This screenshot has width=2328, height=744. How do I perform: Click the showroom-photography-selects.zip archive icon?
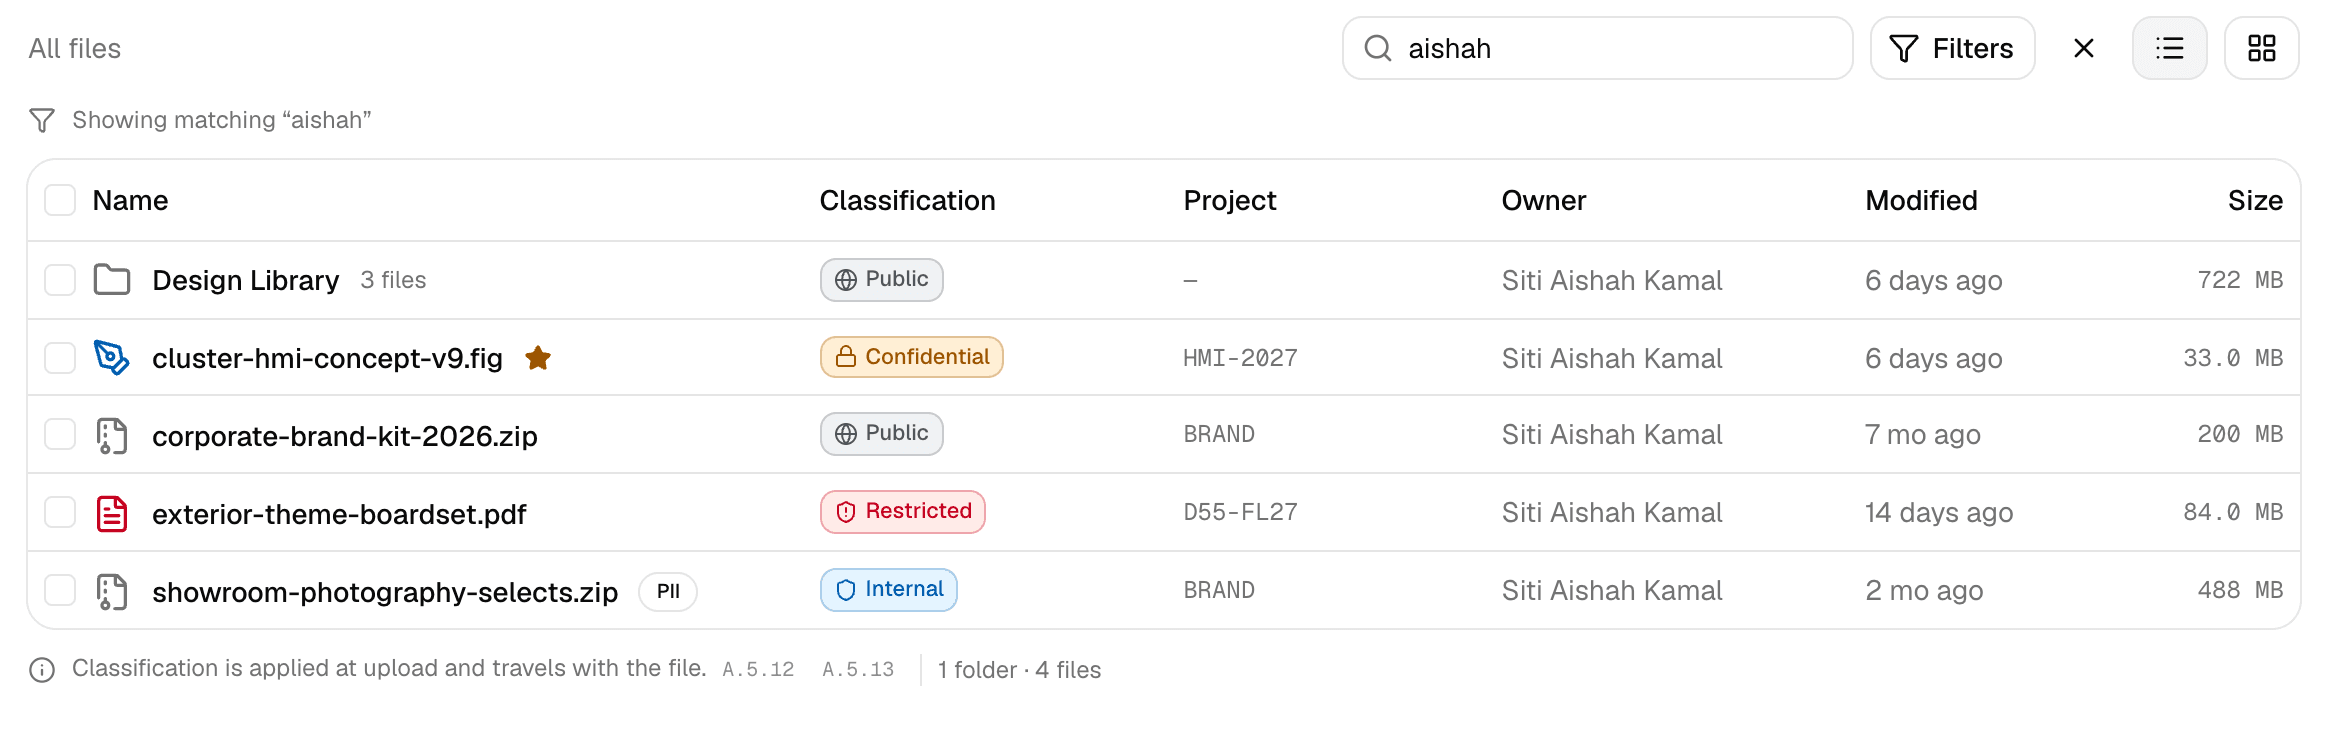click(112, 592)
